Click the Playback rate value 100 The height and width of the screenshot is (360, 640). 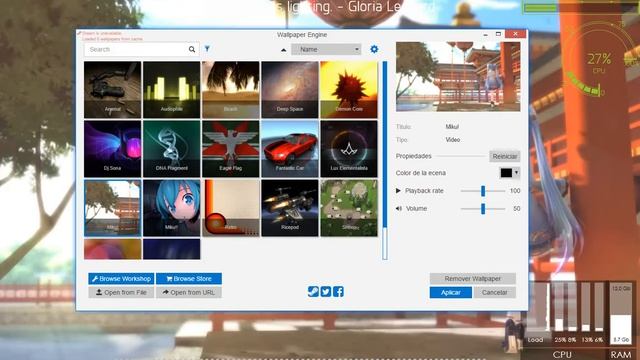point(515,191)
